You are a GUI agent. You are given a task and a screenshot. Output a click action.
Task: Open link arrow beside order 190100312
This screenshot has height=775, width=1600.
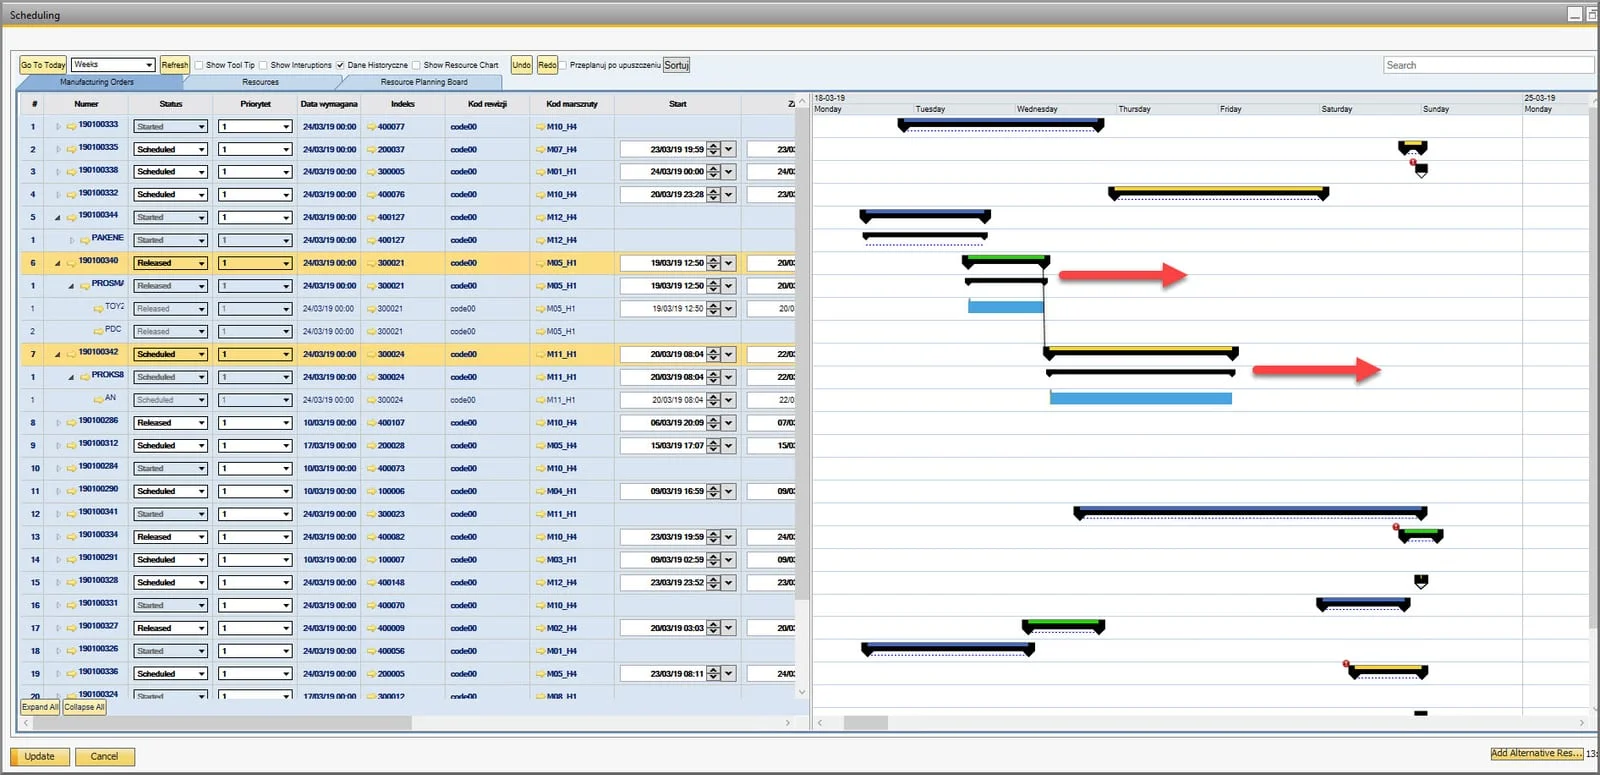(x=72, y=446)
